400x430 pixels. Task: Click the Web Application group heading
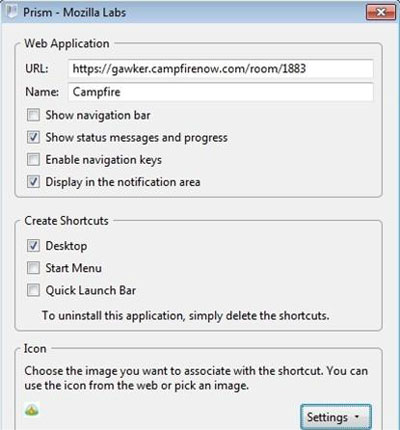(67, 44)
